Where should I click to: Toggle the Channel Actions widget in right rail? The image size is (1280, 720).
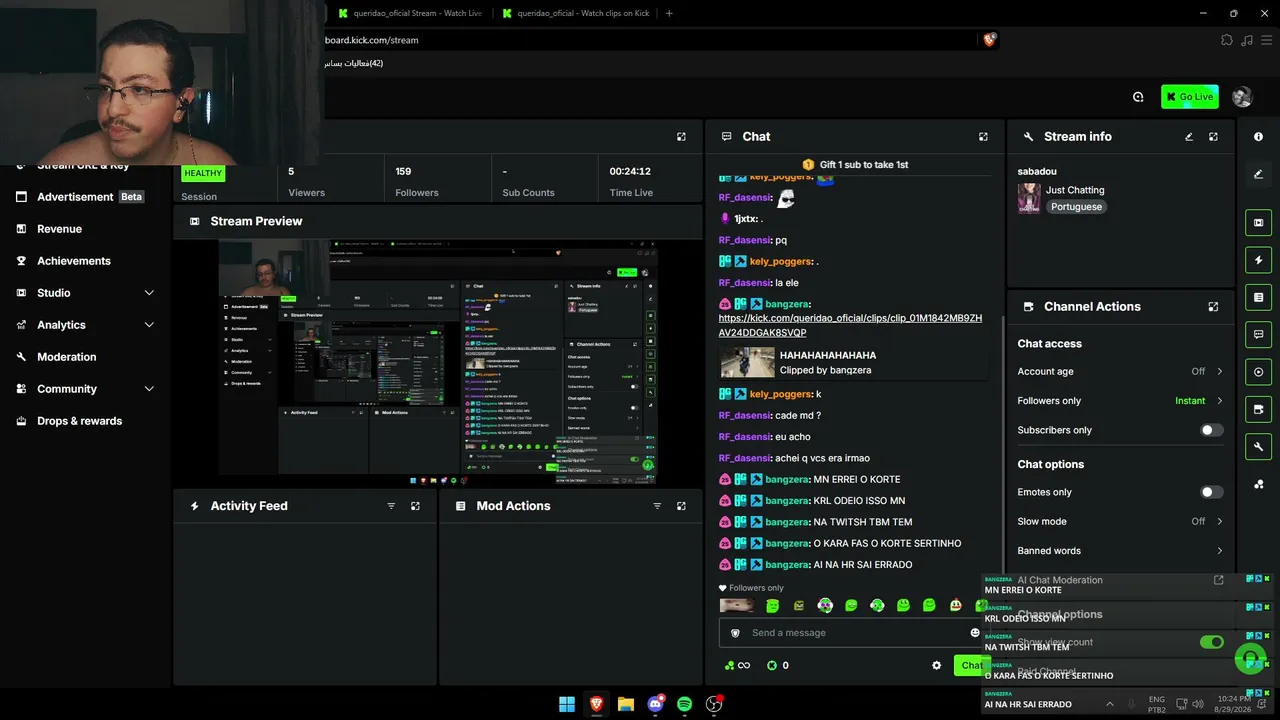1258,409
